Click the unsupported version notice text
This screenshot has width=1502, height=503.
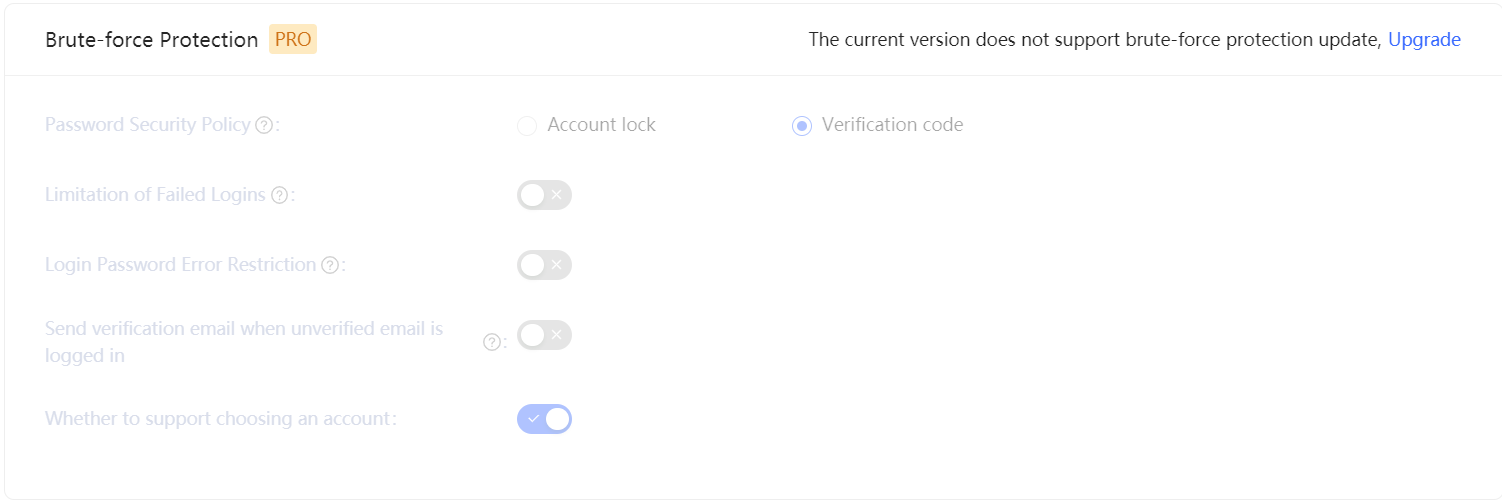(x=1094, y=40)
